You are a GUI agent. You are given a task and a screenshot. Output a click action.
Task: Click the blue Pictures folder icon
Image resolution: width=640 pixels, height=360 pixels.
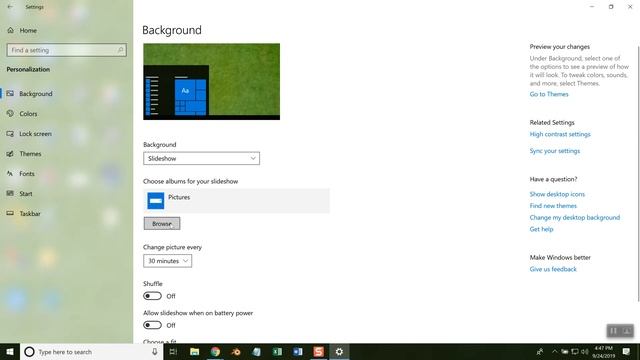(156, 201)
